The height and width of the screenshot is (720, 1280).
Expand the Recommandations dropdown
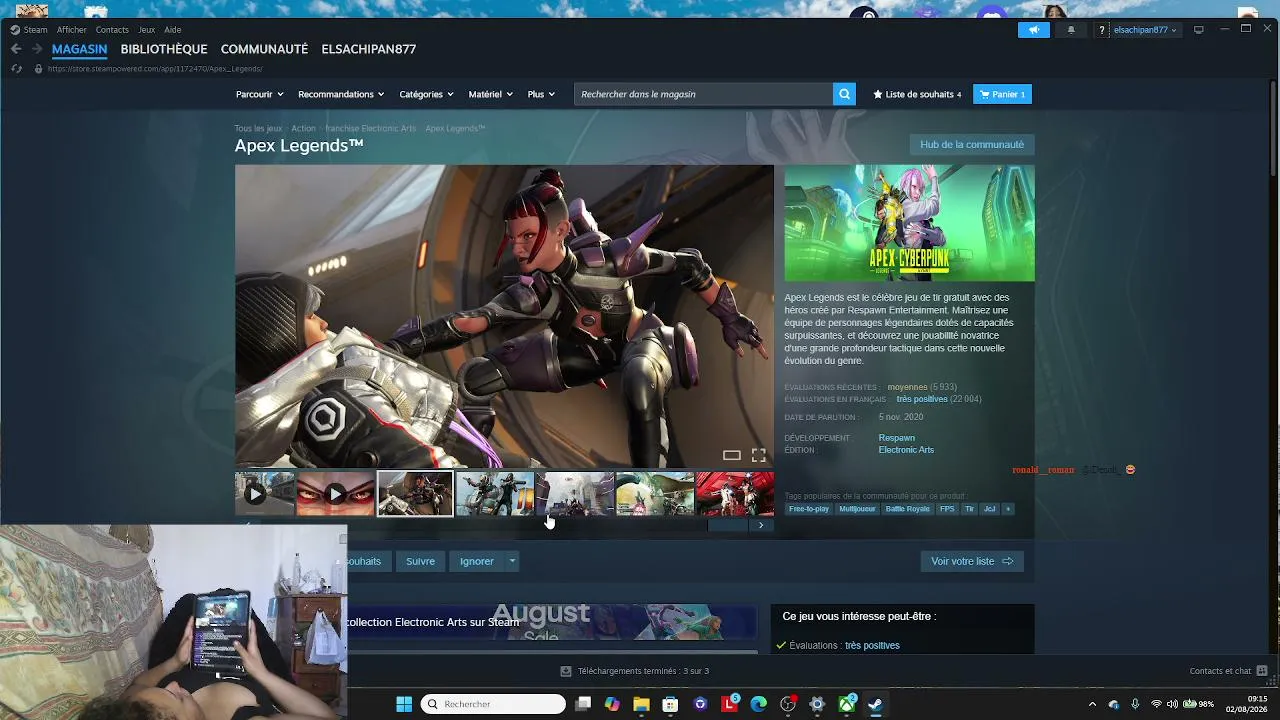(x=341, y=94)
